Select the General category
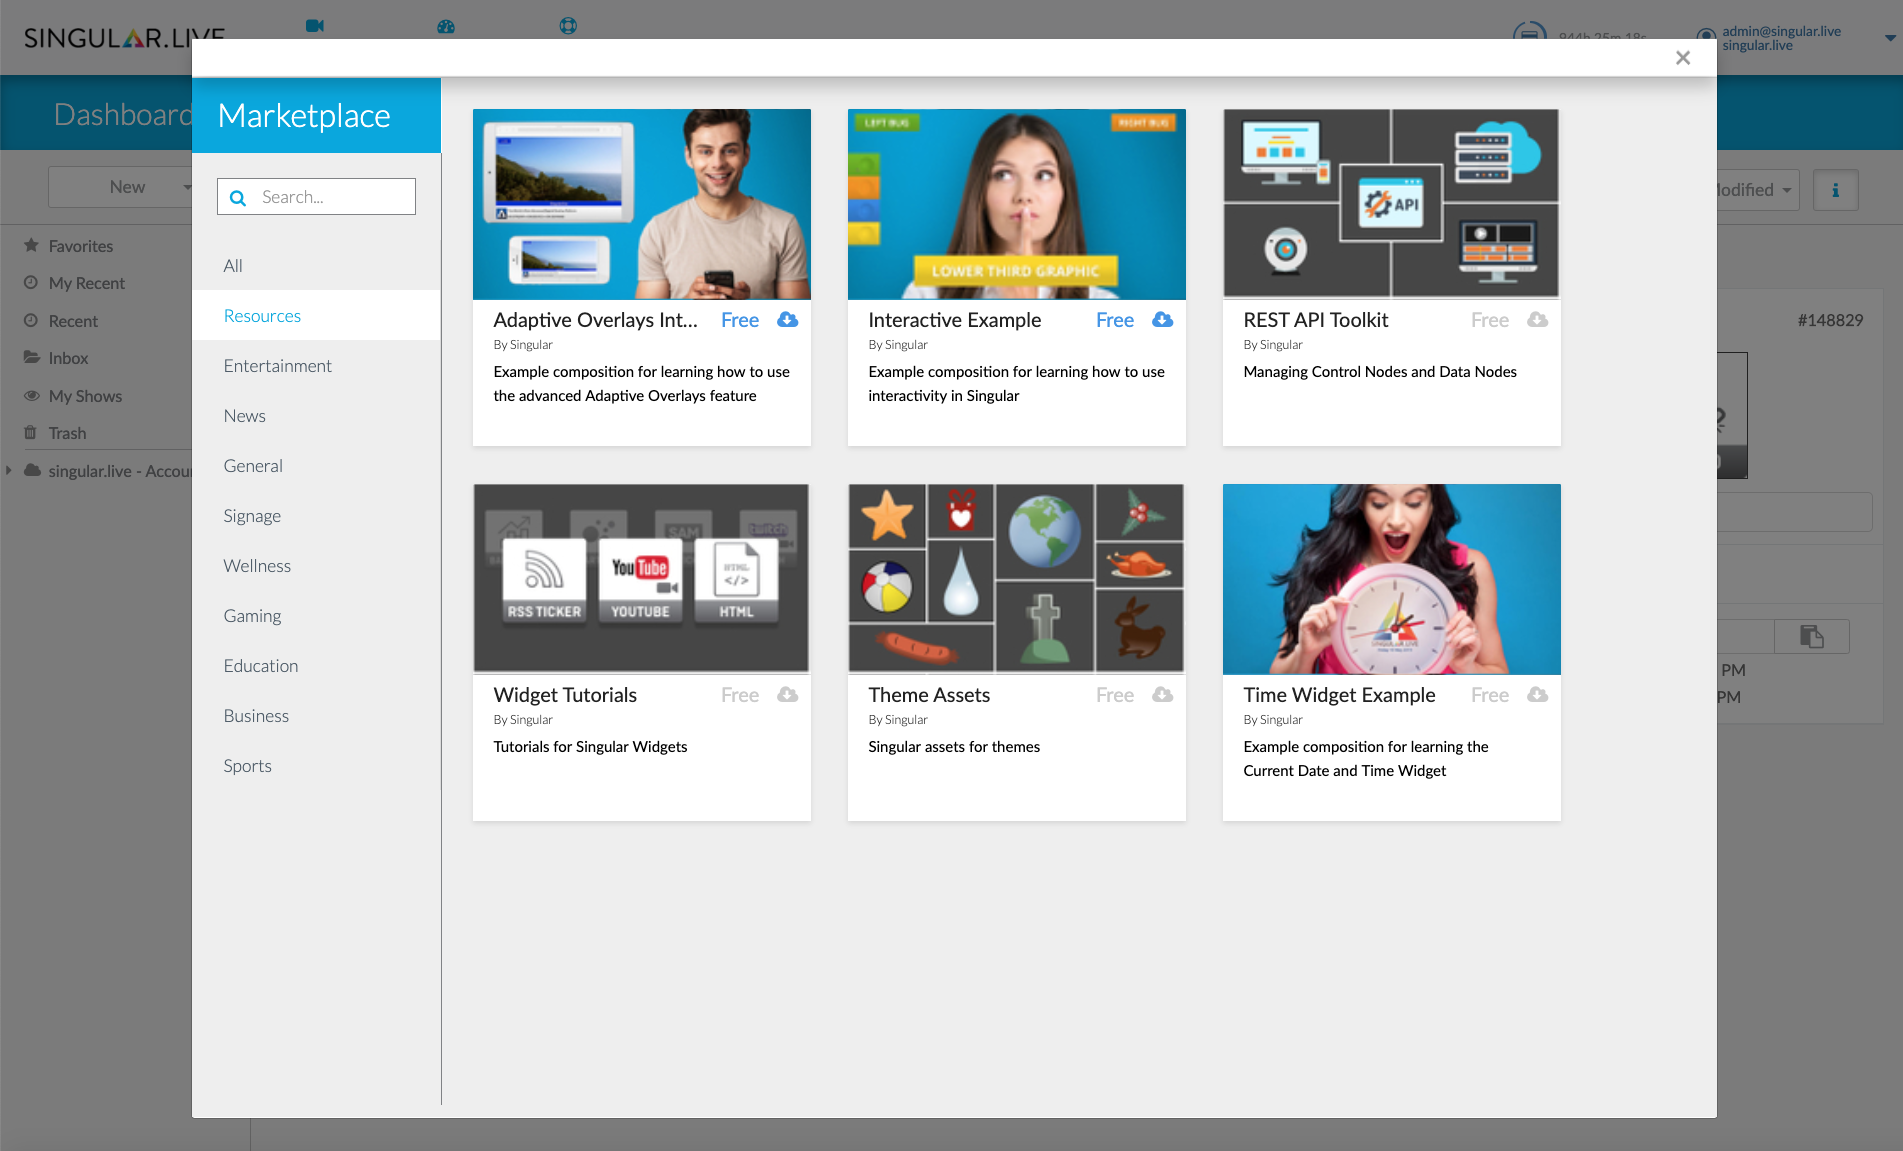Image resolution: width=1903 pixels, height=1151 pixels. pyautogui.click(x=316, y=465)
